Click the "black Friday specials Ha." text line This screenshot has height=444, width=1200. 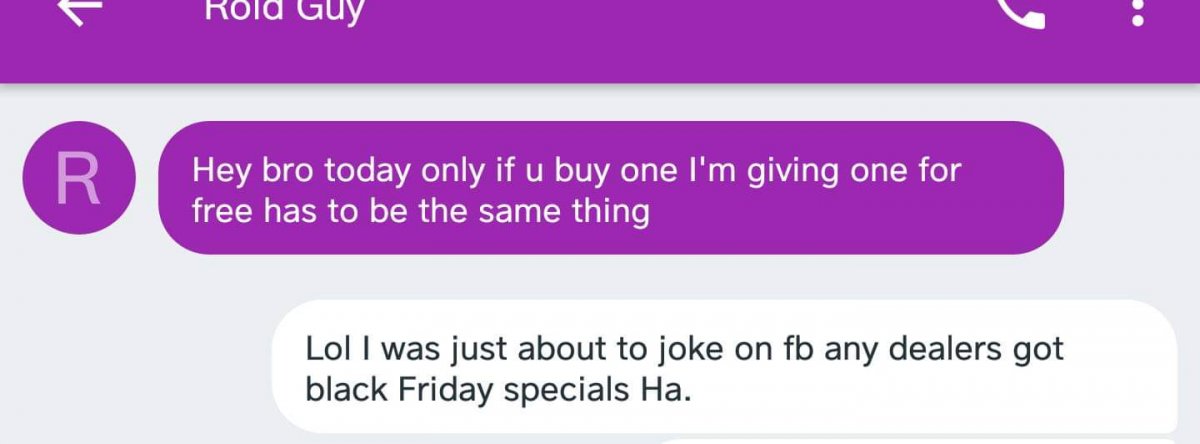(498, 390)
